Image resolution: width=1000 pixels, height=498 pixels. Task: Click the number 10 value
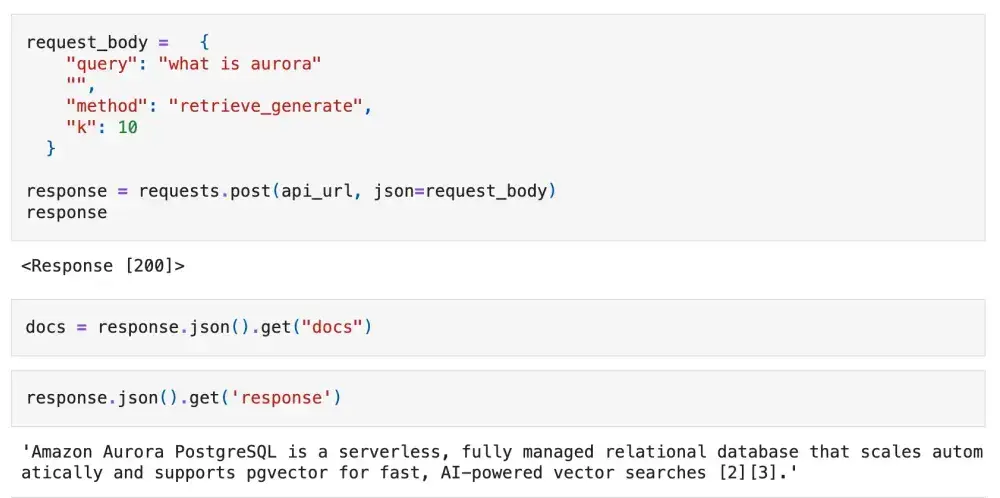point(127,127)
